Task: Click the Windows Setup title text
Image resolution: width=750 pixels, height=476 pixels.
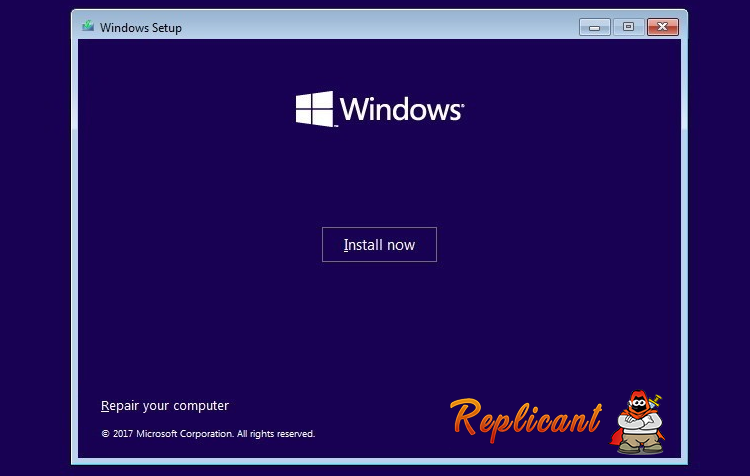Action: (x=141, y=28)
